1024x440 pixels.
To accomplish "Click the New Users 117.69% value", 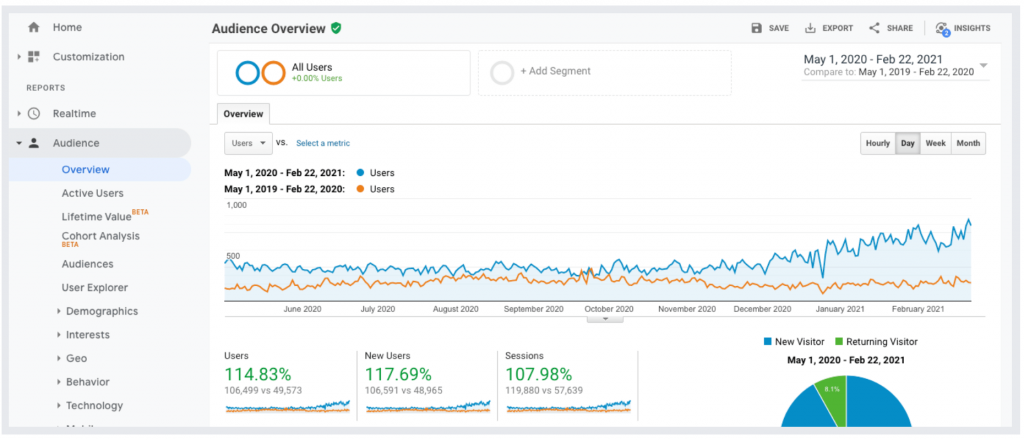I will click(398, 374).
